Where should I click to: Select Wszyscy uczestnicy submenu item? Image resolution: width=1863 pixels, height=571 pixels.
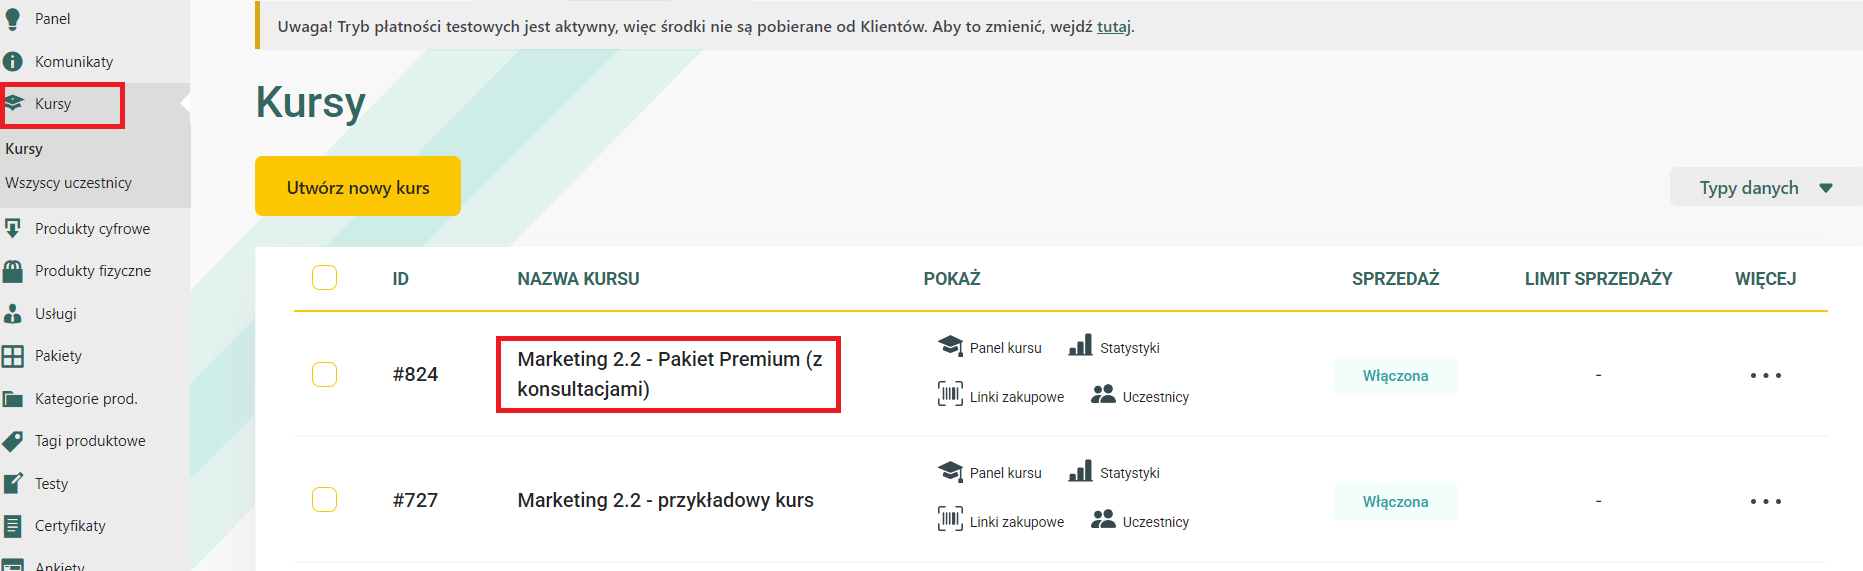click(x=68, y=183)
